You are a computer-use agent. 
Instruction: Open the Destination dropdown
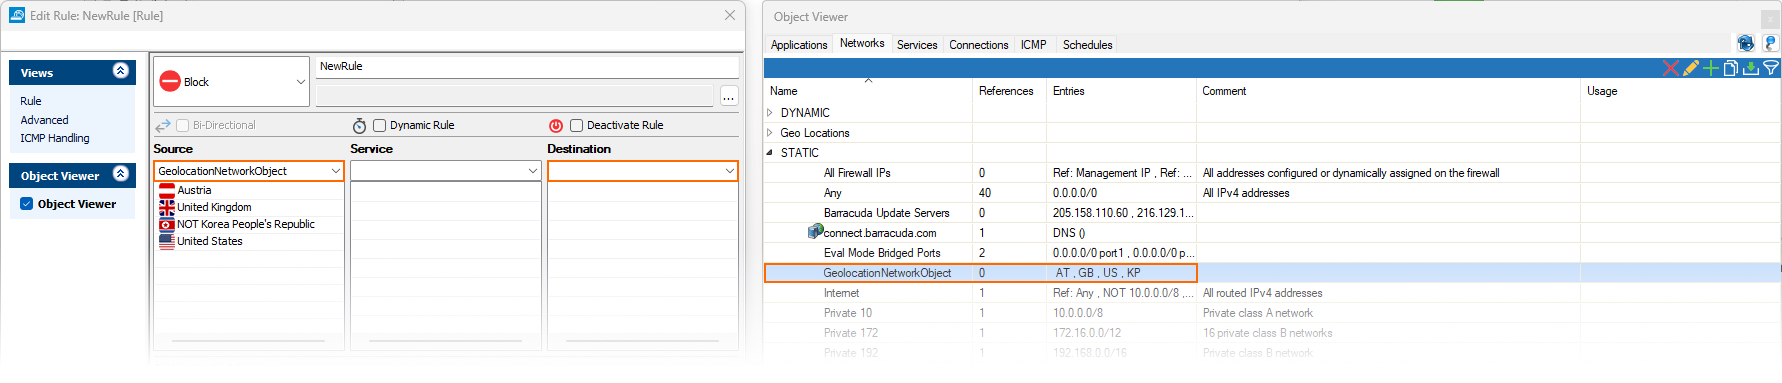tap(729, 171)
